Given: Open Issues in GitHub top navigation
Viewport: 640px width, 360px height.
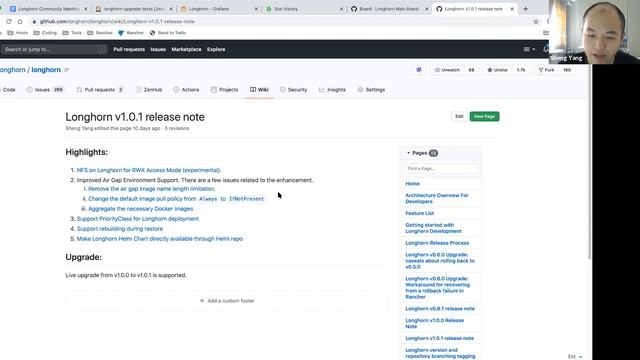Looking at the screenshot, I should [158, 49].
